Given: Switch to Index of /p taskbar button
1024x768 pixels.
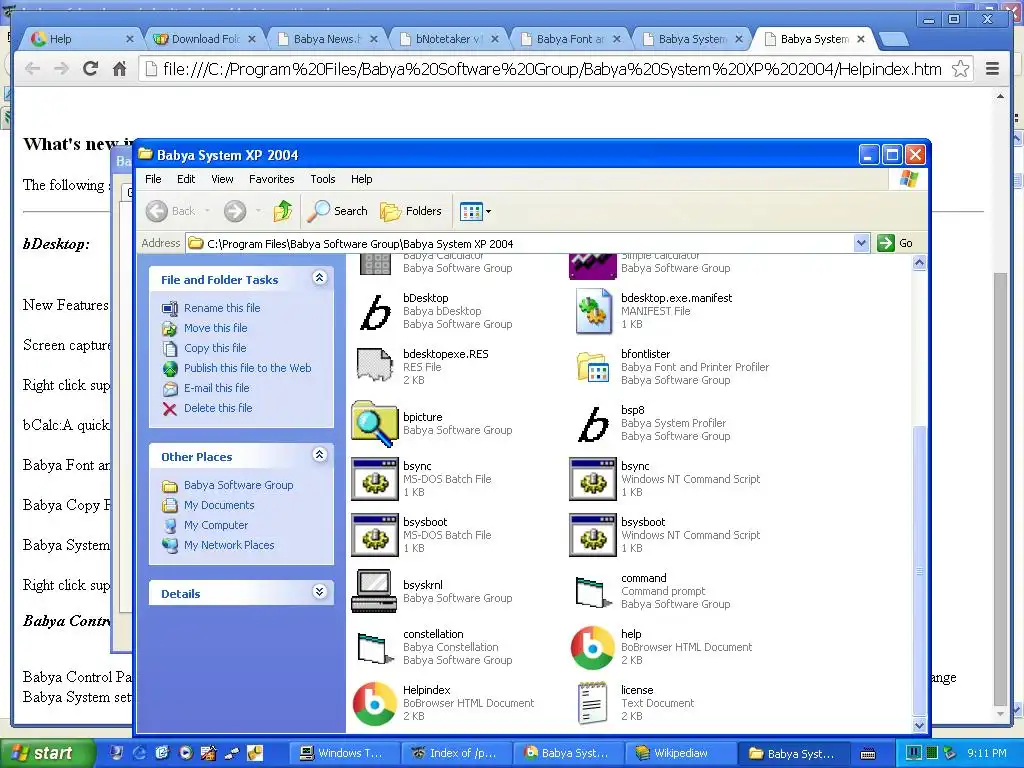Looking at the screenshot, I should 455,753.
